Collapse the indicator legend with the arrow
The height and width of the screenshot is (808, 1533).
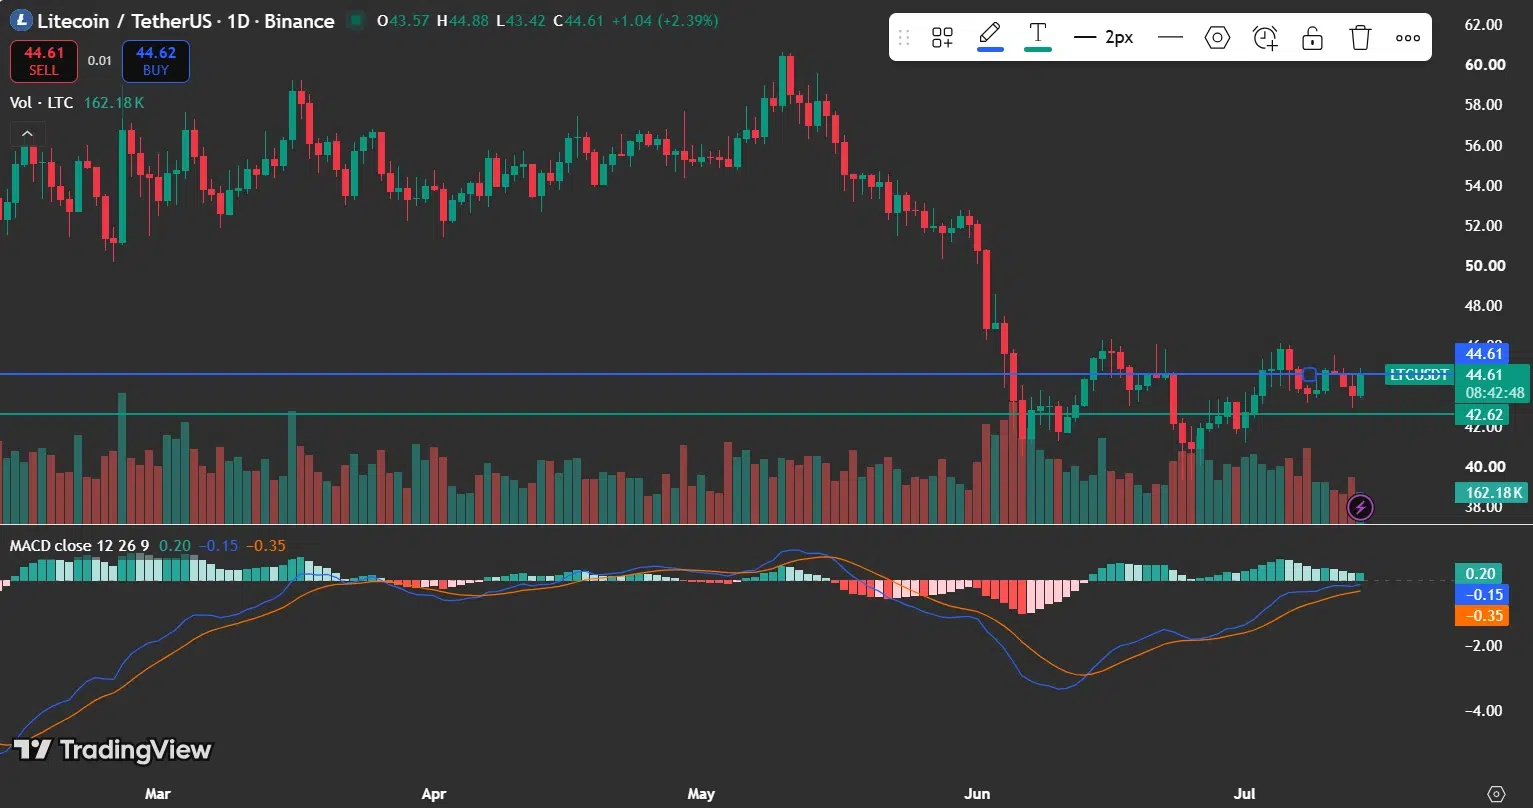(27, 133)
